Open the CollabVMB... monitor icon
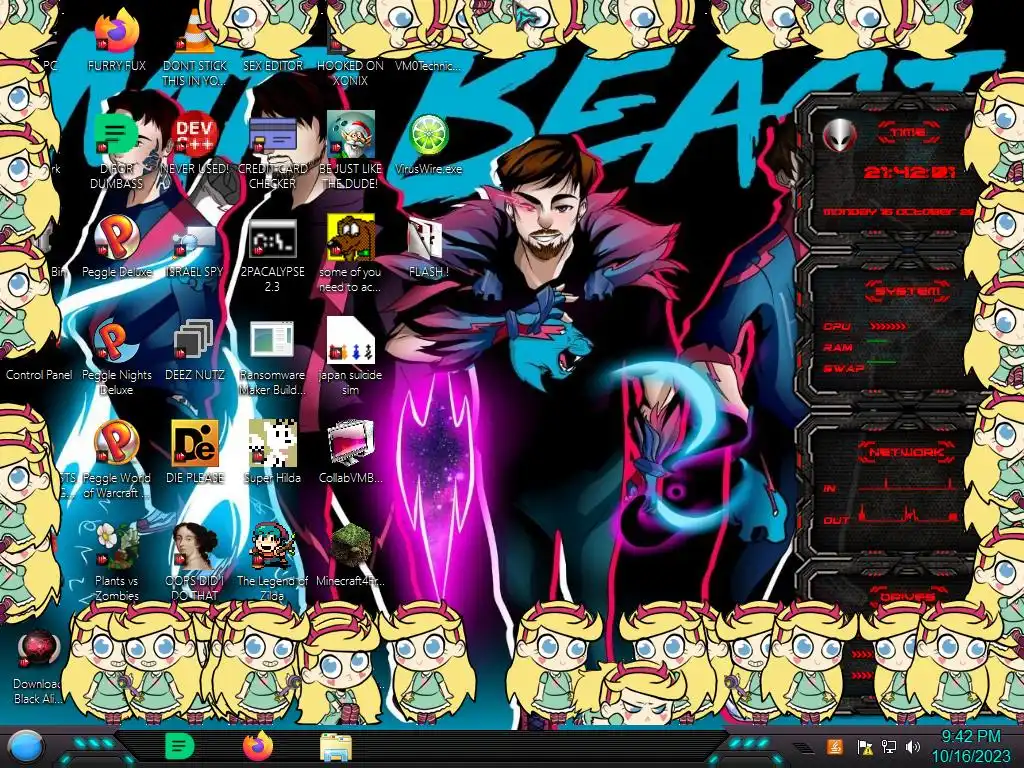 [351, 443]
